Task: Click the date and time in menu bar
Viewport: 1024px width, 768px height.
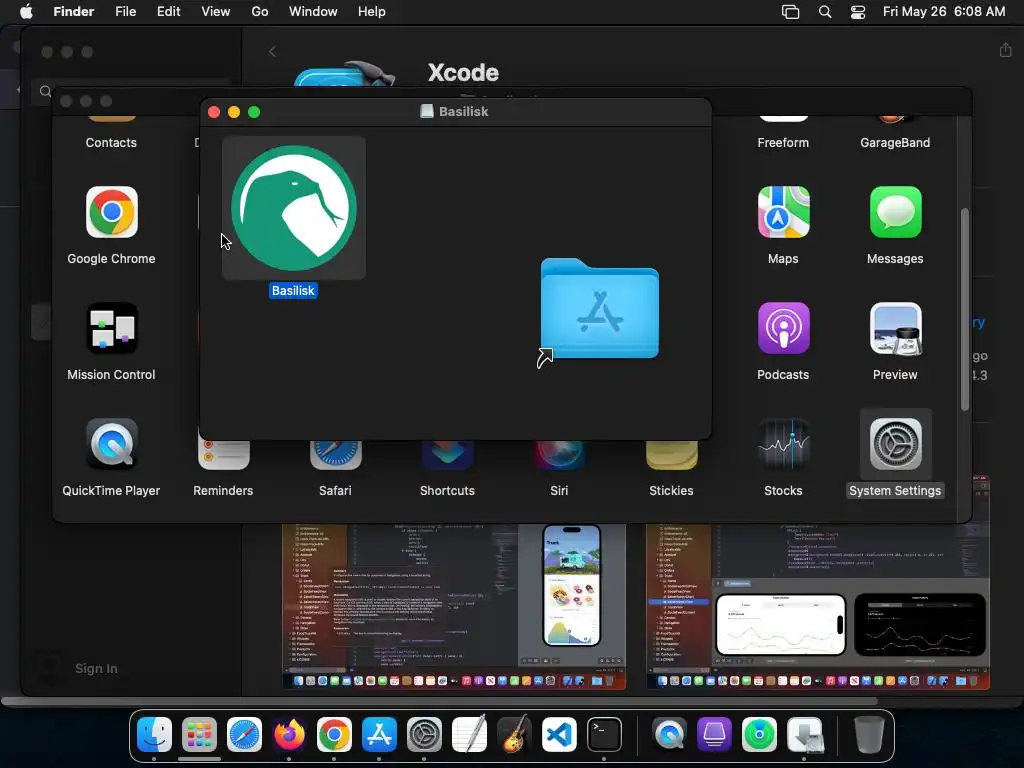Action: point(944,12)
